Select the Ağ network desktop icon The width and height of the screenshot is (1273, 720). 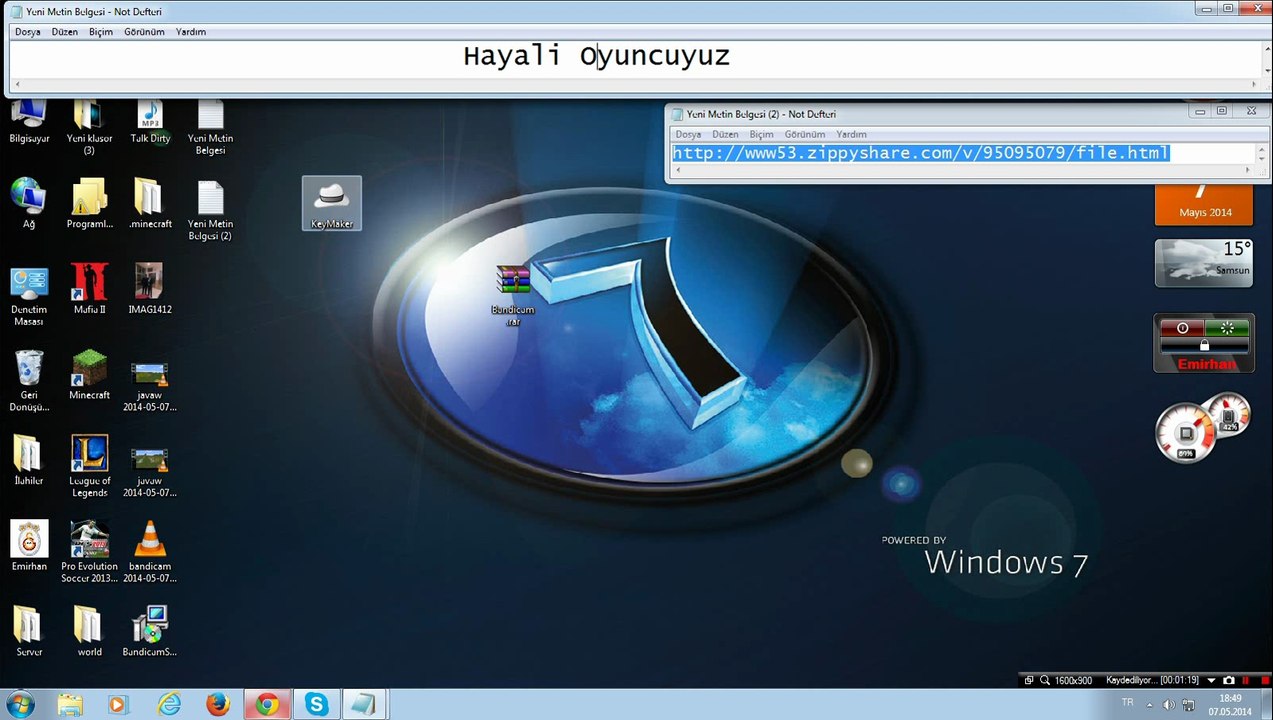click(x=29, y=204)
